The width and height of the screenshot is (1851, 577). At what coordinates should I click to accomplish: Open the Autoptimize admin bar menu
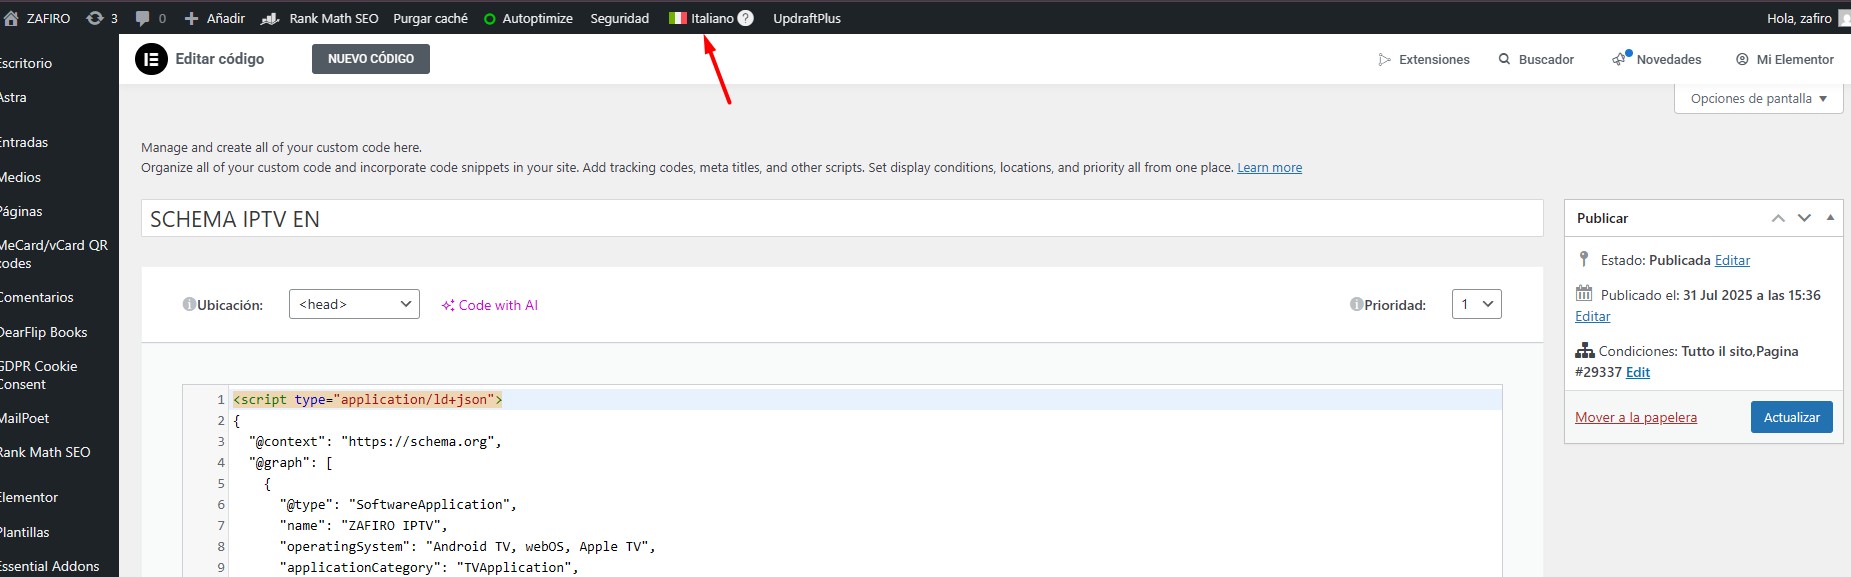click(x=528, y=18)
